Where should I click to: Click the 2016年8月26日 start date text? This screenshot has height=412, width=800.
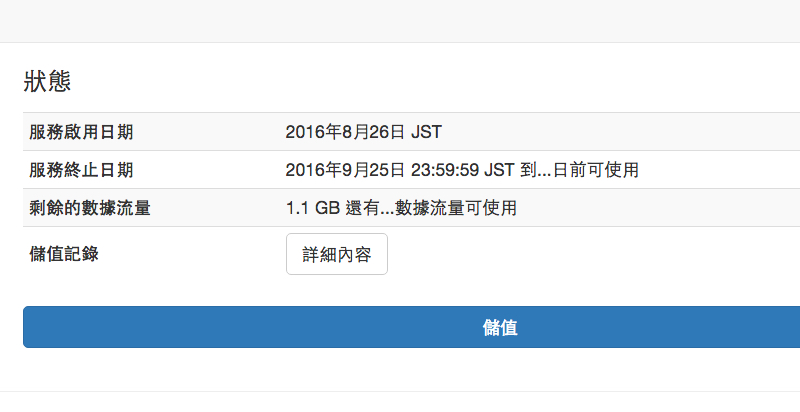point(346,132)
